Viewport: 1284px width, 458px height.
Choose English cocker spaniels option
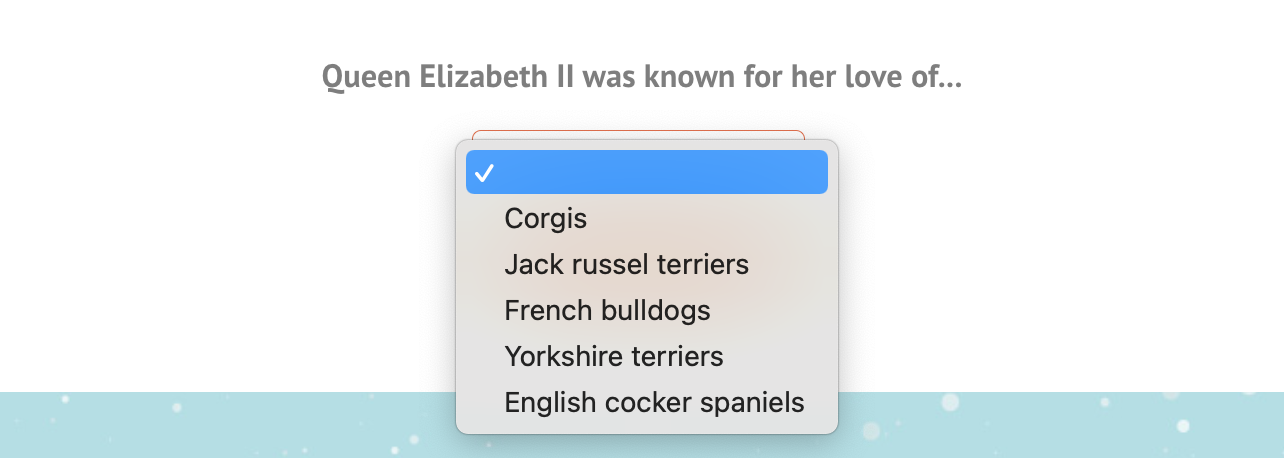point(647,403)
